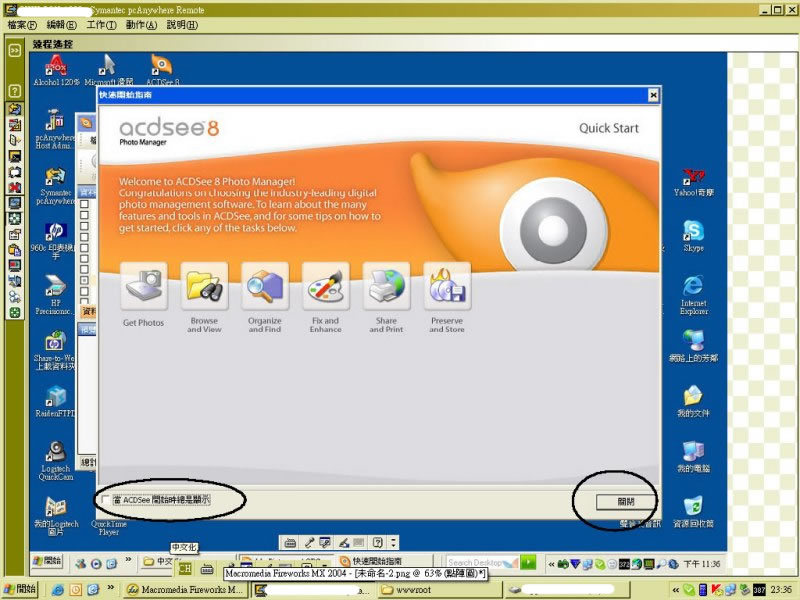Select the Skype desktop icon

click(x=693, y=236)
